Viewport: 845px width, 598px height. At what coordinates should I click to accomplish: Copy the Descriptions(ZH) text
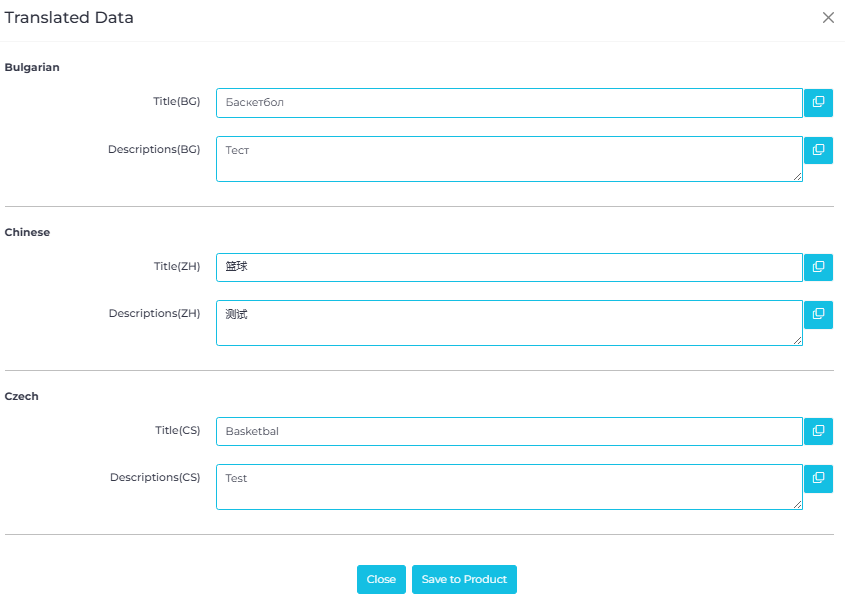pos(818,314)
